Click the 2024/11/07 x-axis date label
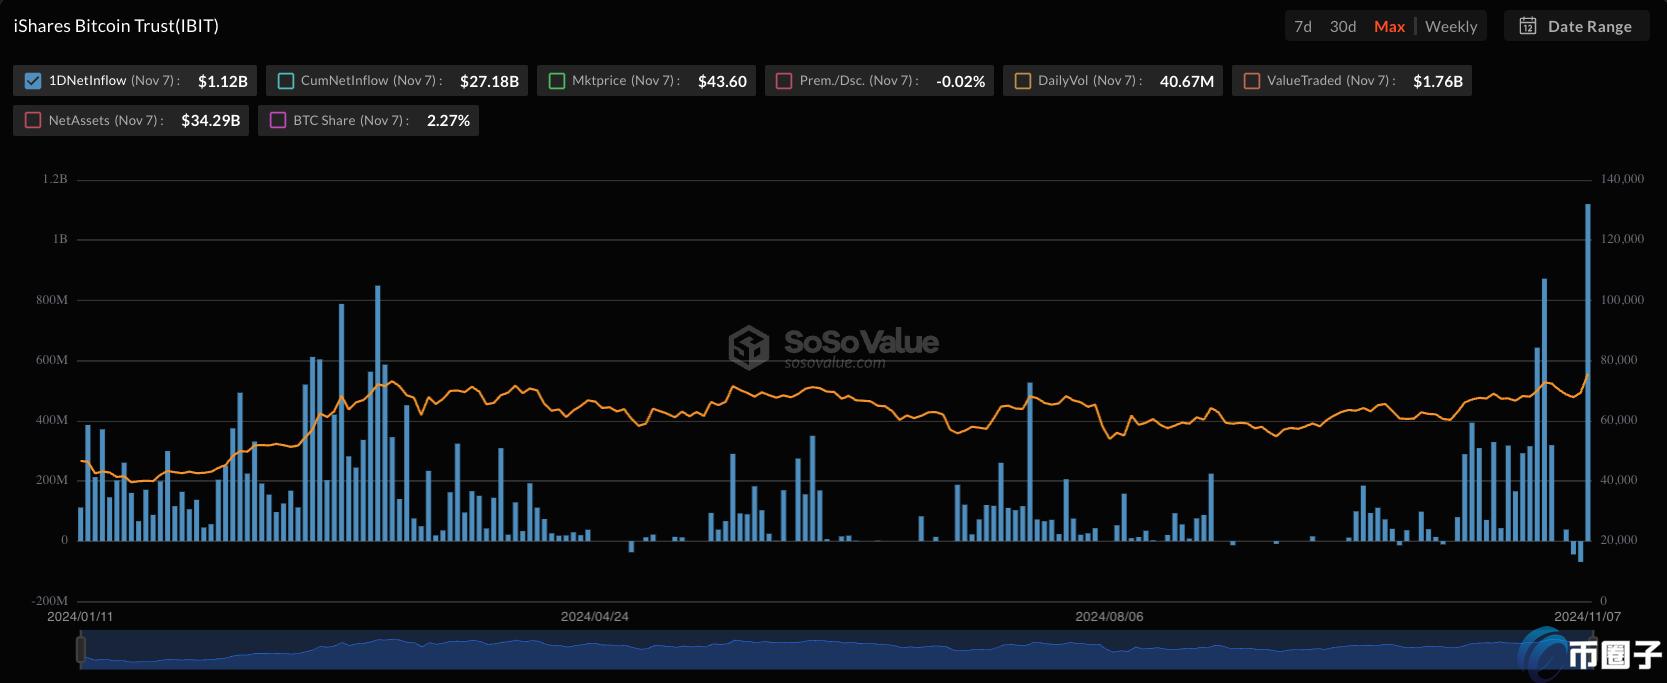Screen dimensions: 1667x683 coord(1587,617)
